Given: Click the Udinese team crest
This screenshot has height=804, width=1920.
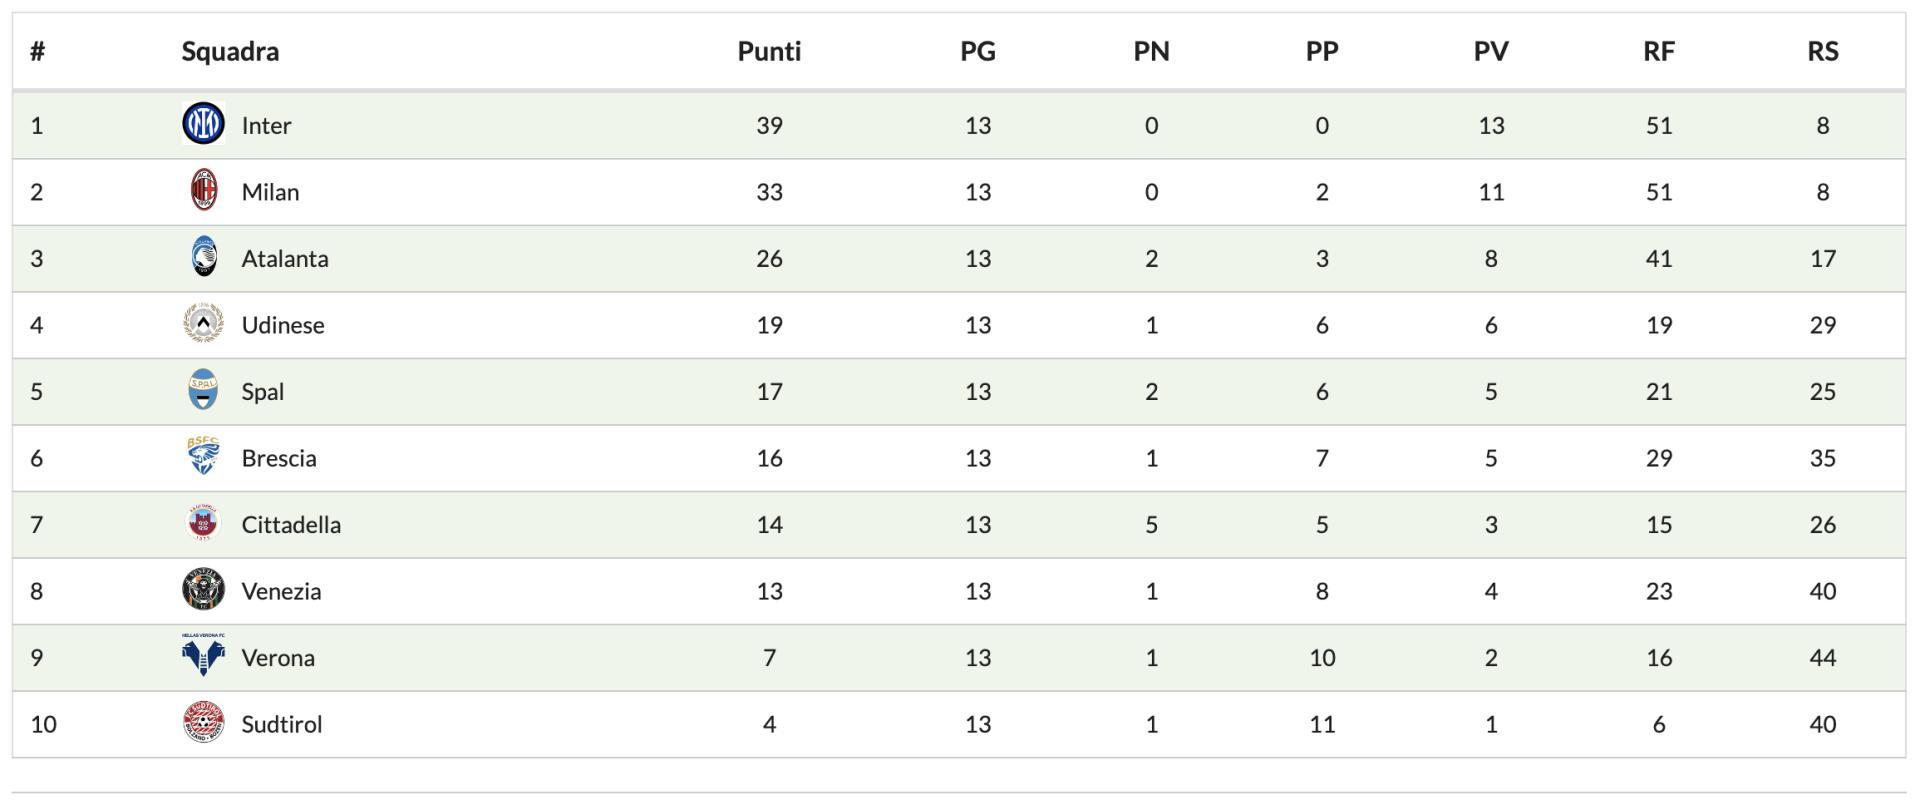Looking at the screenshot, I should click(203, 324).
